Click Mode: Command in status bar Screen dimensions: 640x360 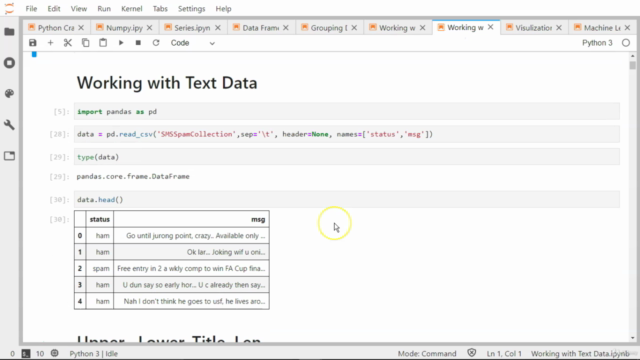[427, 353]
